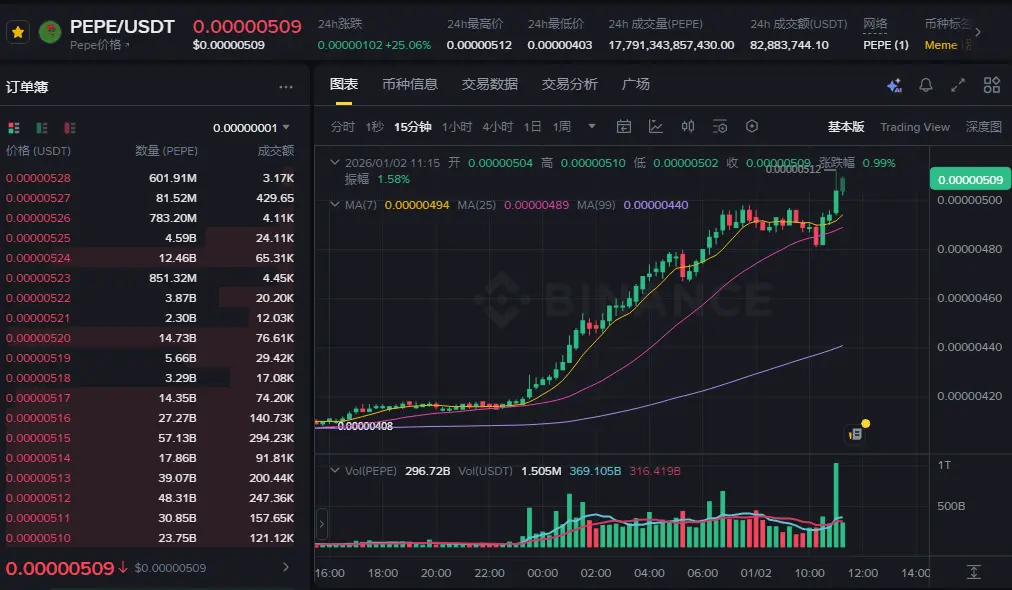Image resolution: width=1012 pixels, height=590 pixels.
Task: Switch to Trading View chart mode
Action: point(915,127)
